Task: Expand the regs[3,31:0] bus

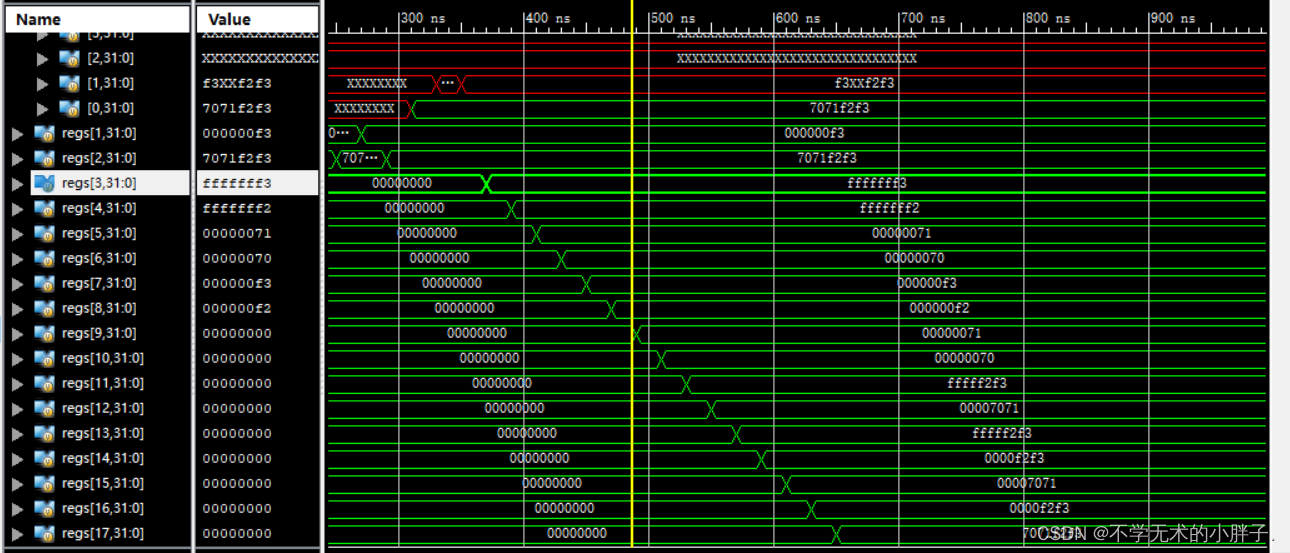Action: click(x=17, y=183)
